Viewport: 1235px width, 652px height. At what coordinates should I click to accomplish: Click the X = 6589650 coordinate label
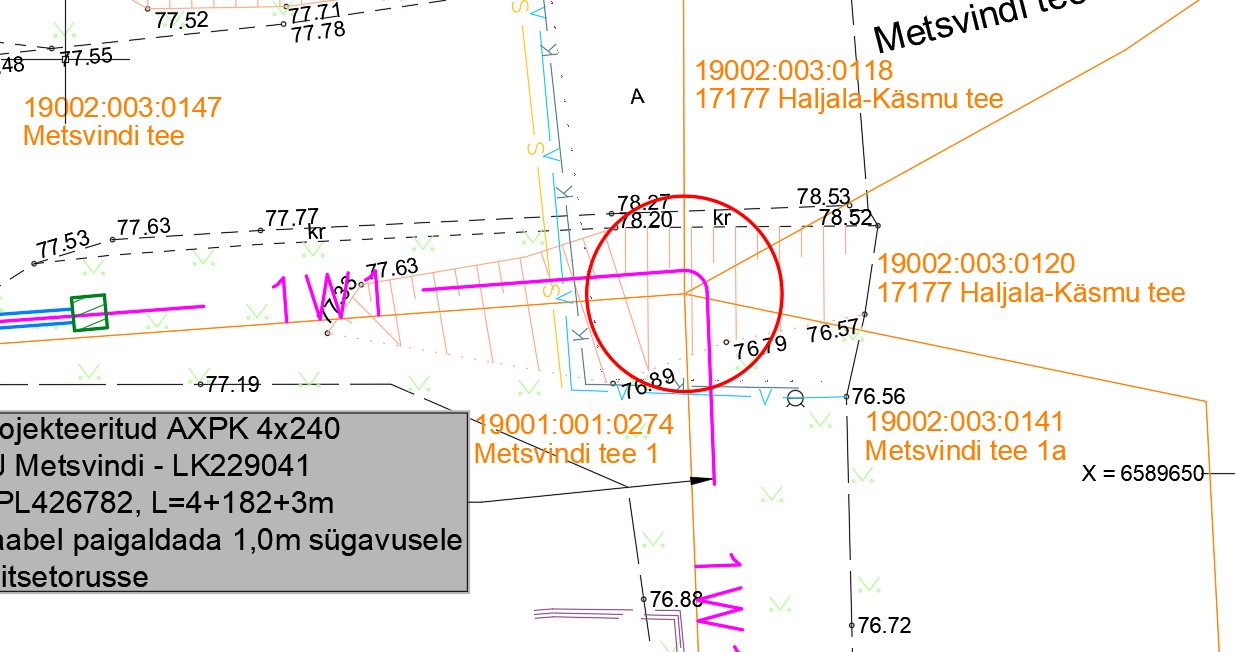pos(1143,474)
